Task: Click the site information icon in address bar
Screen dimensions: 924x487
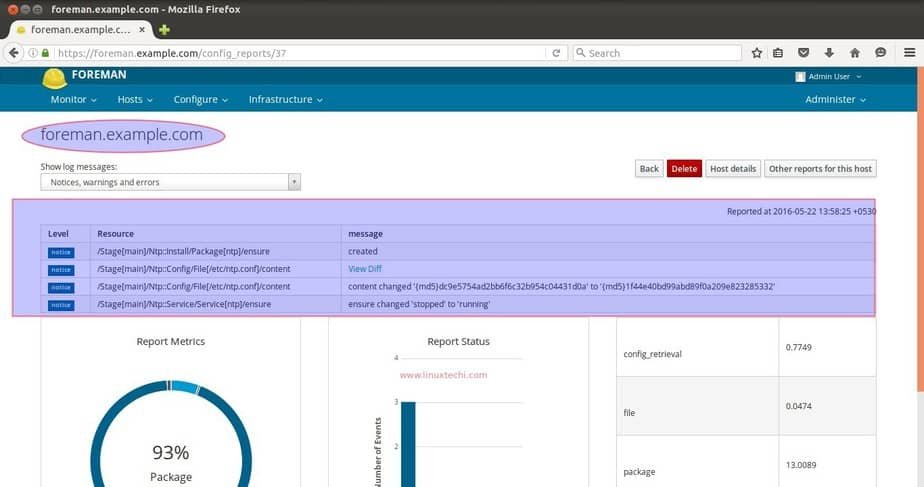Action: coord(33,53)
